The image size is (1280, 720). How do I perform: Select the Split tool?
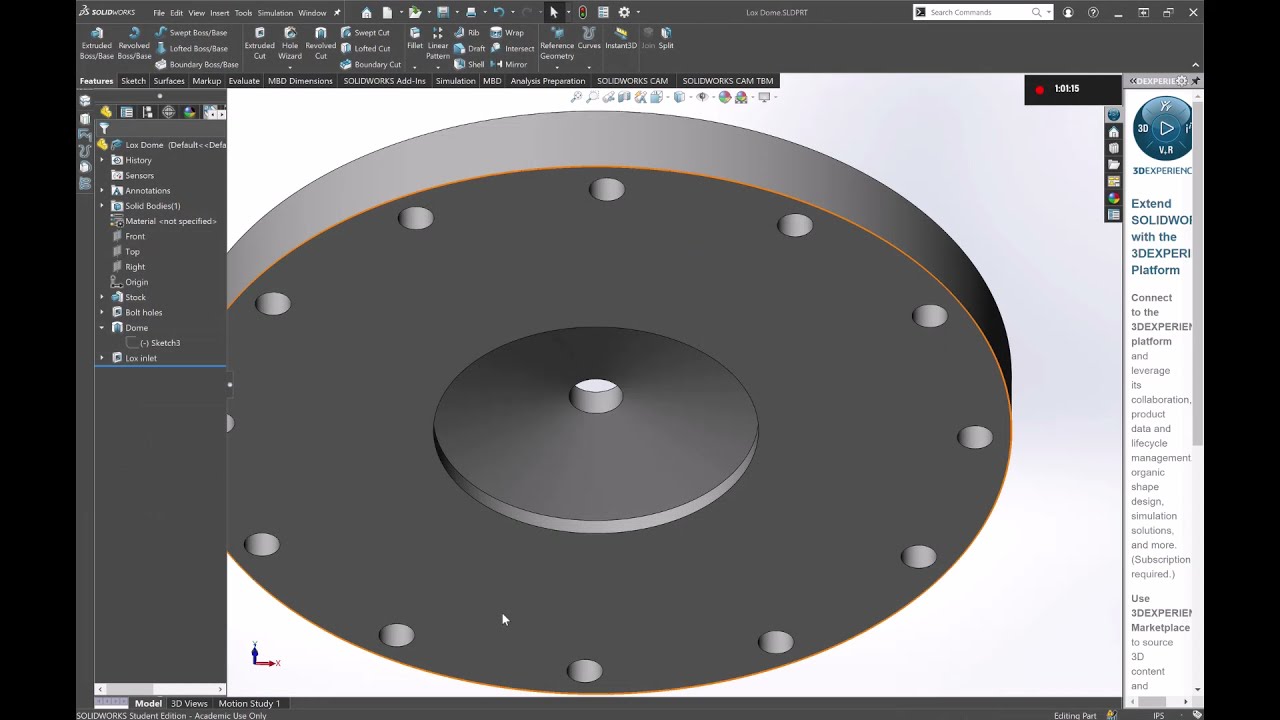point(666,38)
